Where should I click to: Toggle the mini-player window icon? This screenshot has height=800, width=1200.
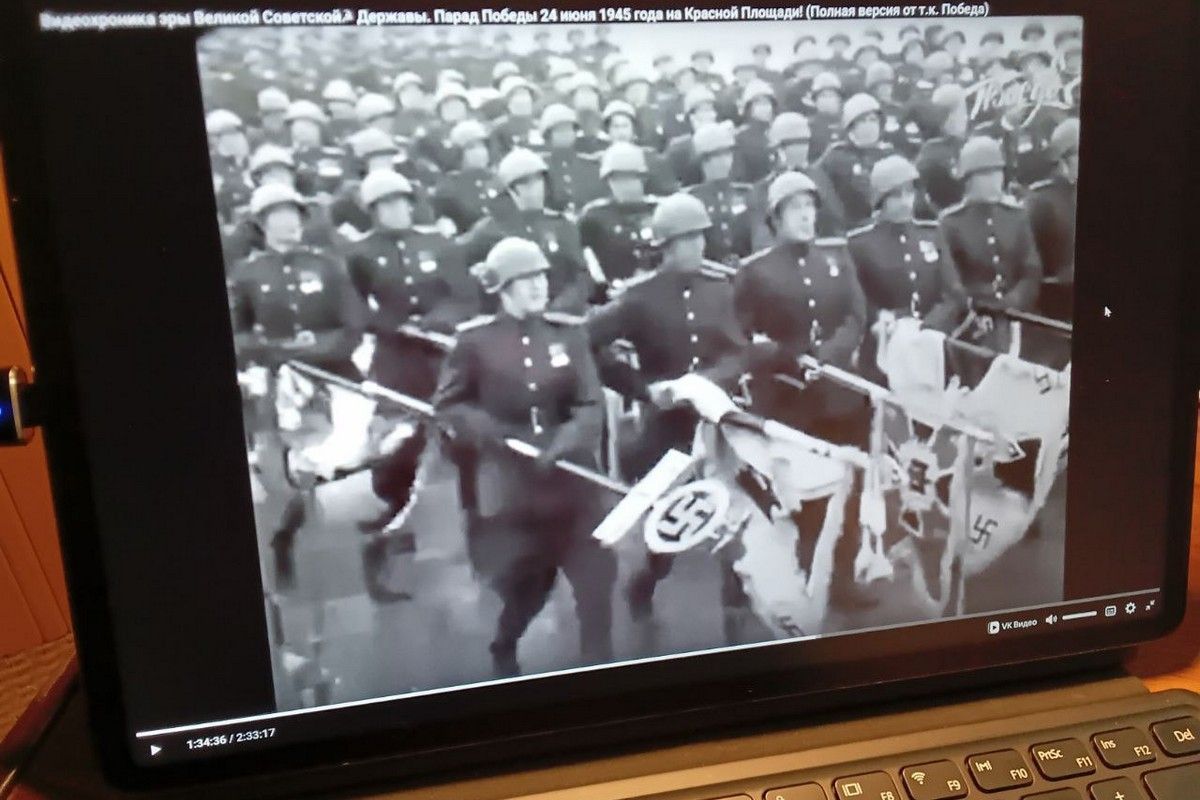pos(1111,611)
